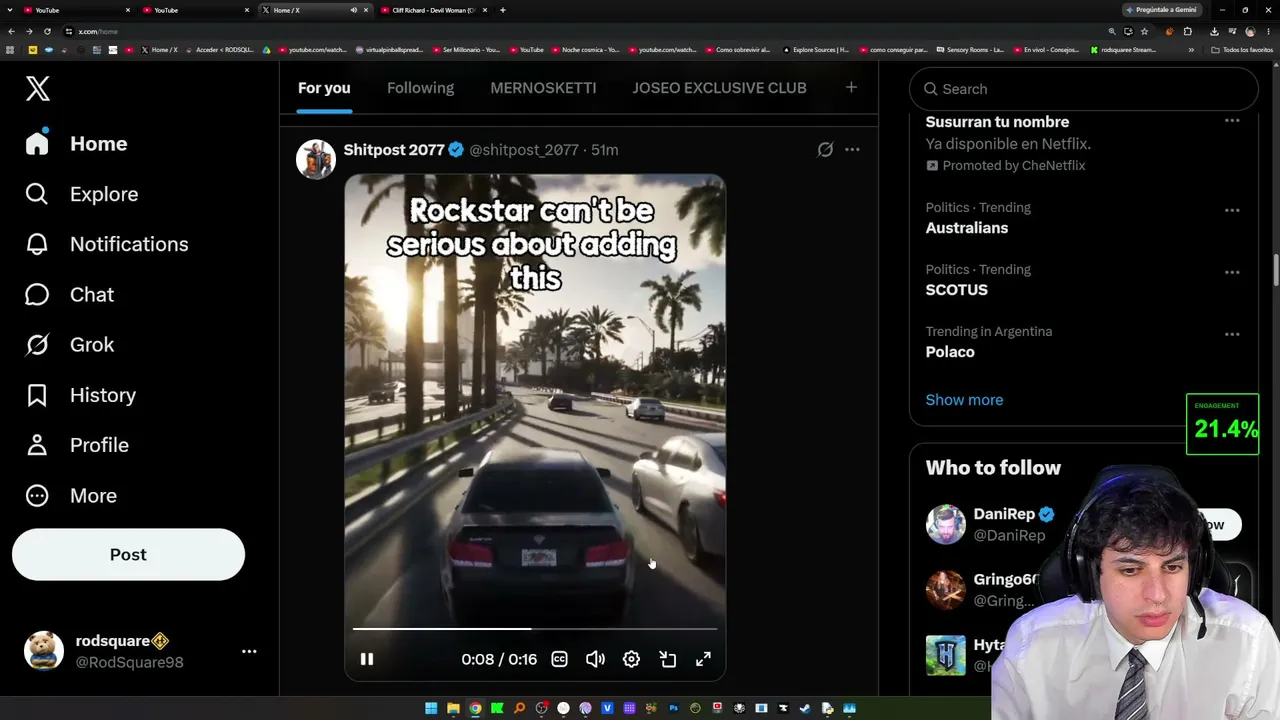Mute the Home / X tab audio

[x=353, y=10]
